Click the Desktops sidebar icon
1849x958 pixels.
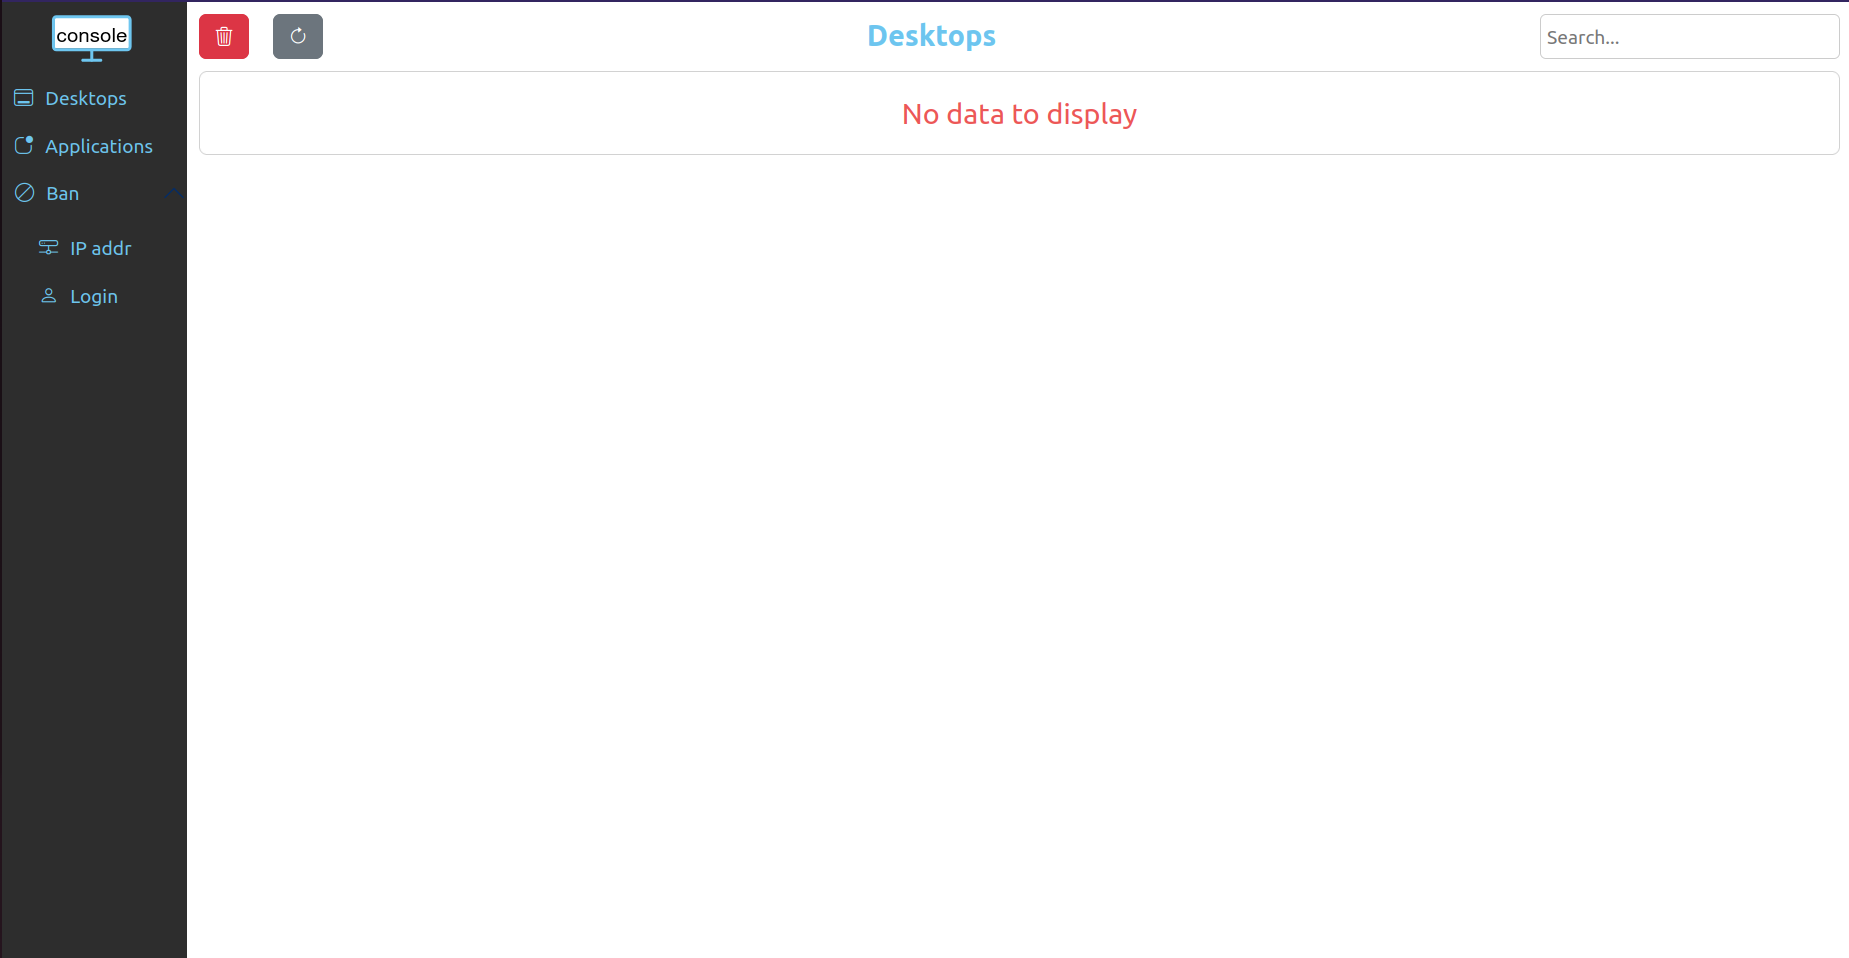24,97
